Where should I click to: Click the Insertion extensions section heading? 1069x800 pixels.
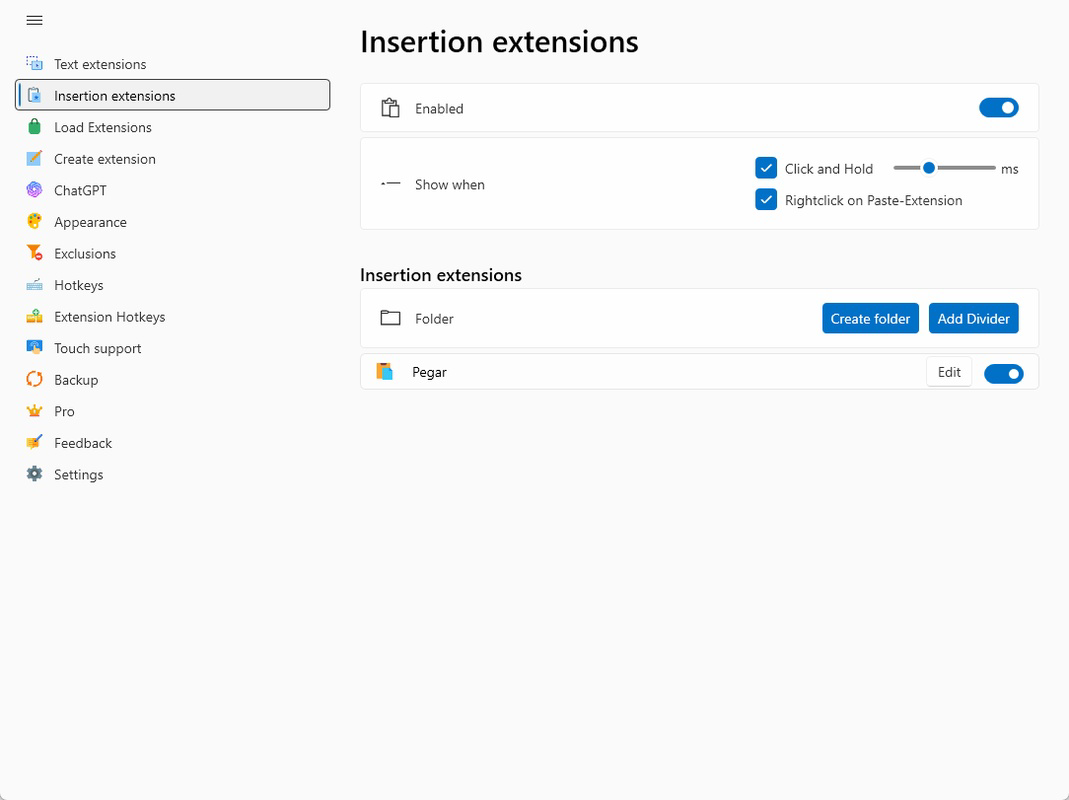pyautogui.click(x=440, y=275)
